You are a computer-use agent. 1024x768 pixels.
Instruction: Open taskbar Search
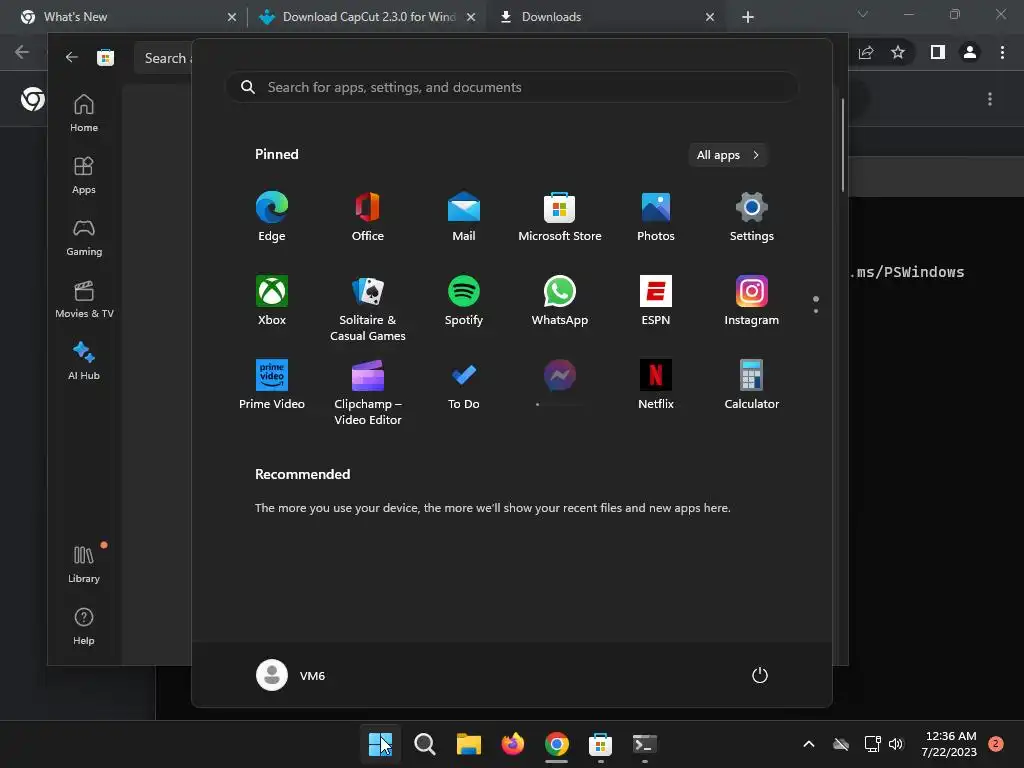click(x=424, y=744)
